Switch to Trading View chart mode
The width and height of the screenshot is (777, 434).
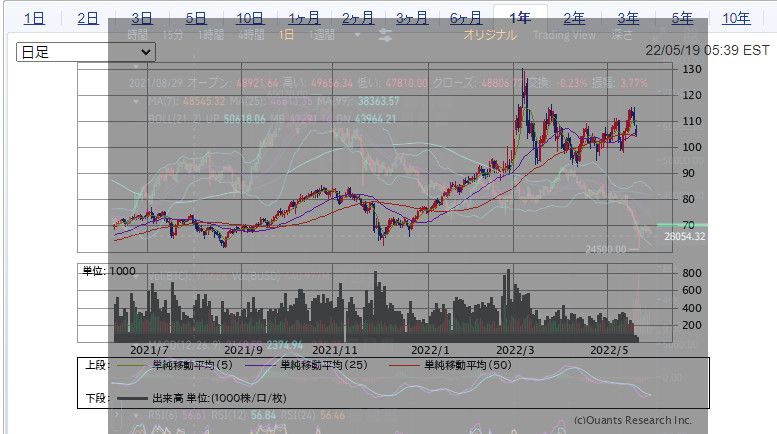564,34
